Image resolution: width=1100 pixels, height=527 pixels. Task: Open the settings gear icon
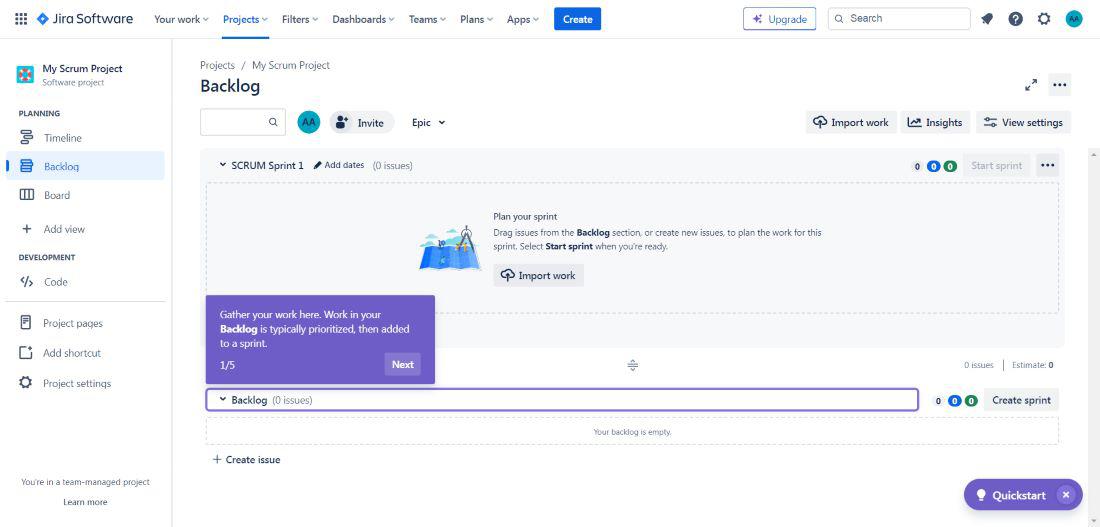1044,19
